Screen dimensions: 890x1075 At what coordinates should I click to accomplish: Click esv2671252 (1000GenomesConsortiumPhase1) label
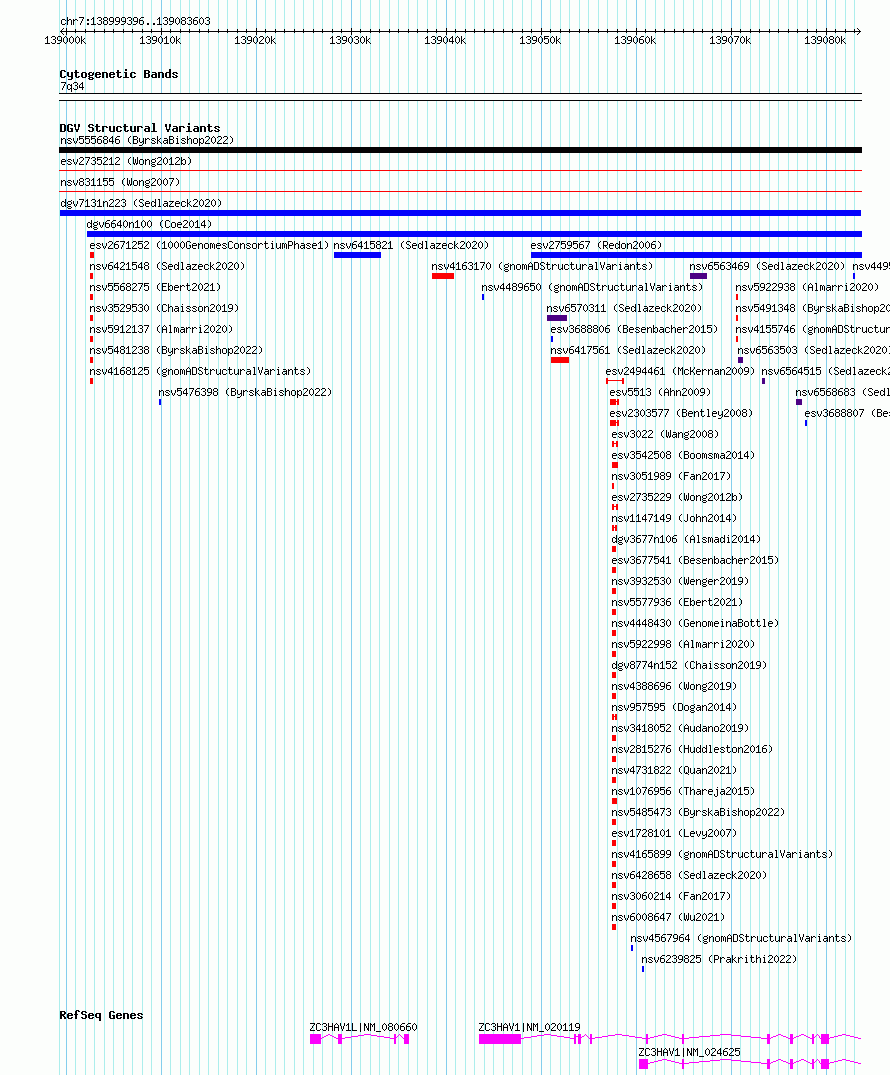pyautogui.click(x=209, y=245)
